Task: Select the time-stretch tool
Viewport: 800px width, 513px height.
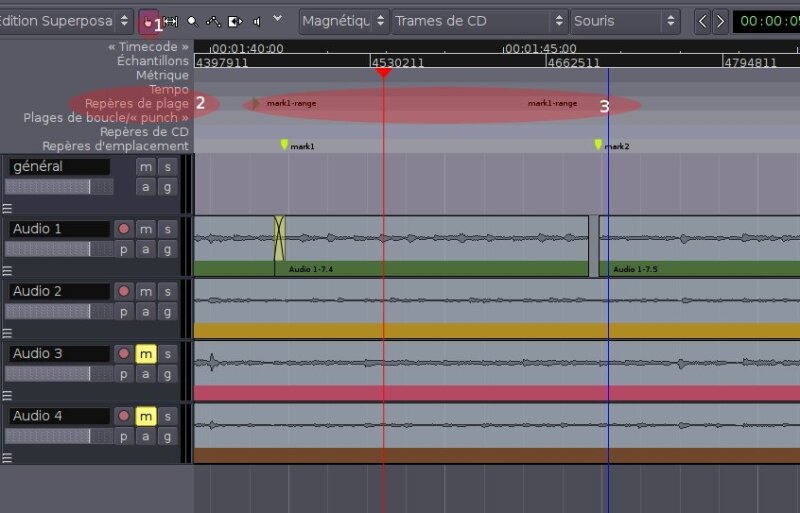Action: [x=235, y=20]
